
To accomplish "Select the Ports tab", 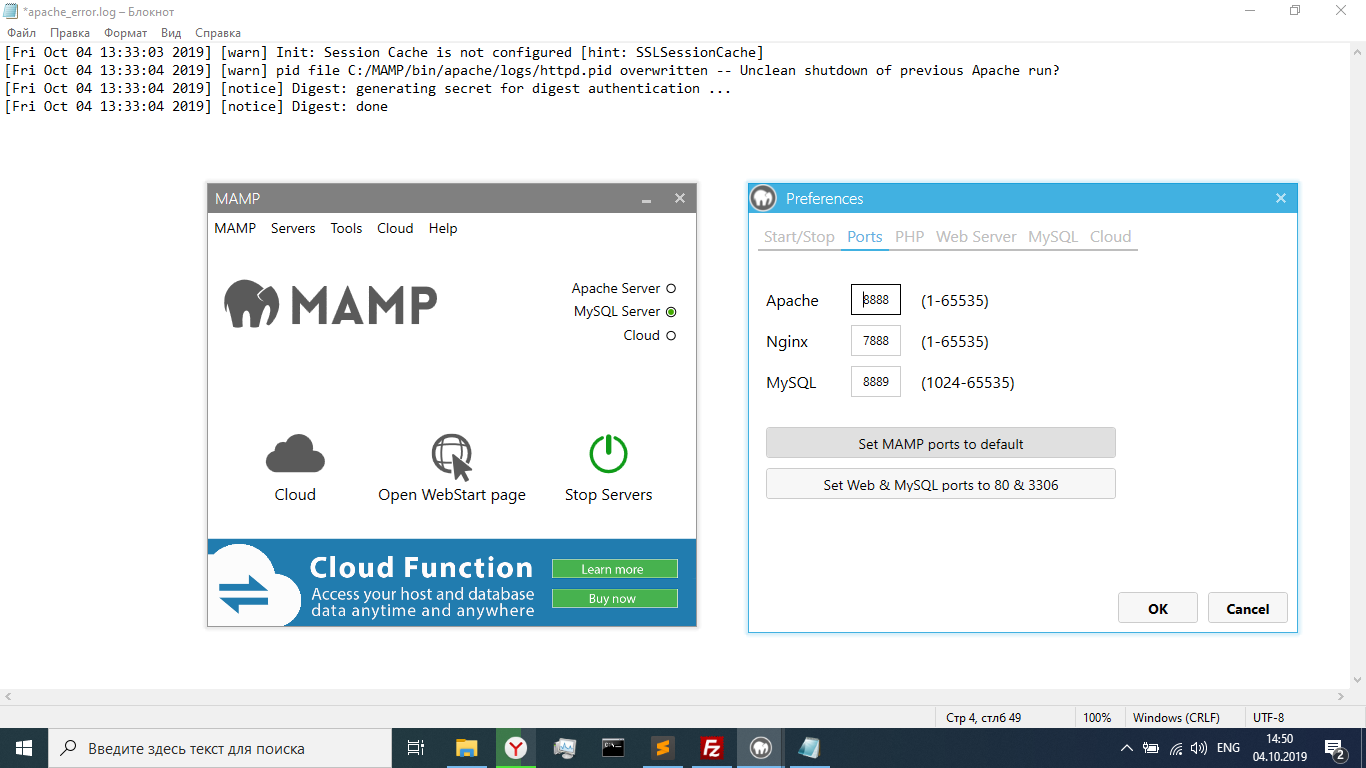I will click(x=865, y=237).
